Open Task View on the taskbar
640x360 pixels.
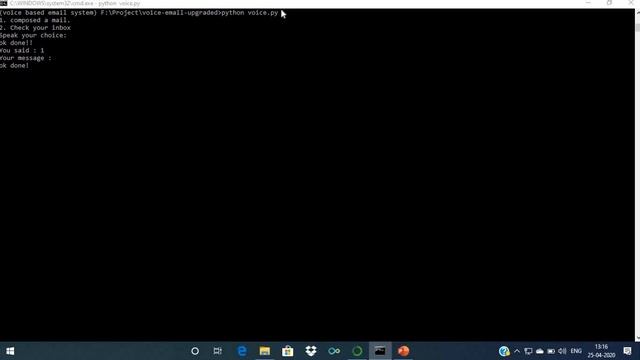click(218, 351)
